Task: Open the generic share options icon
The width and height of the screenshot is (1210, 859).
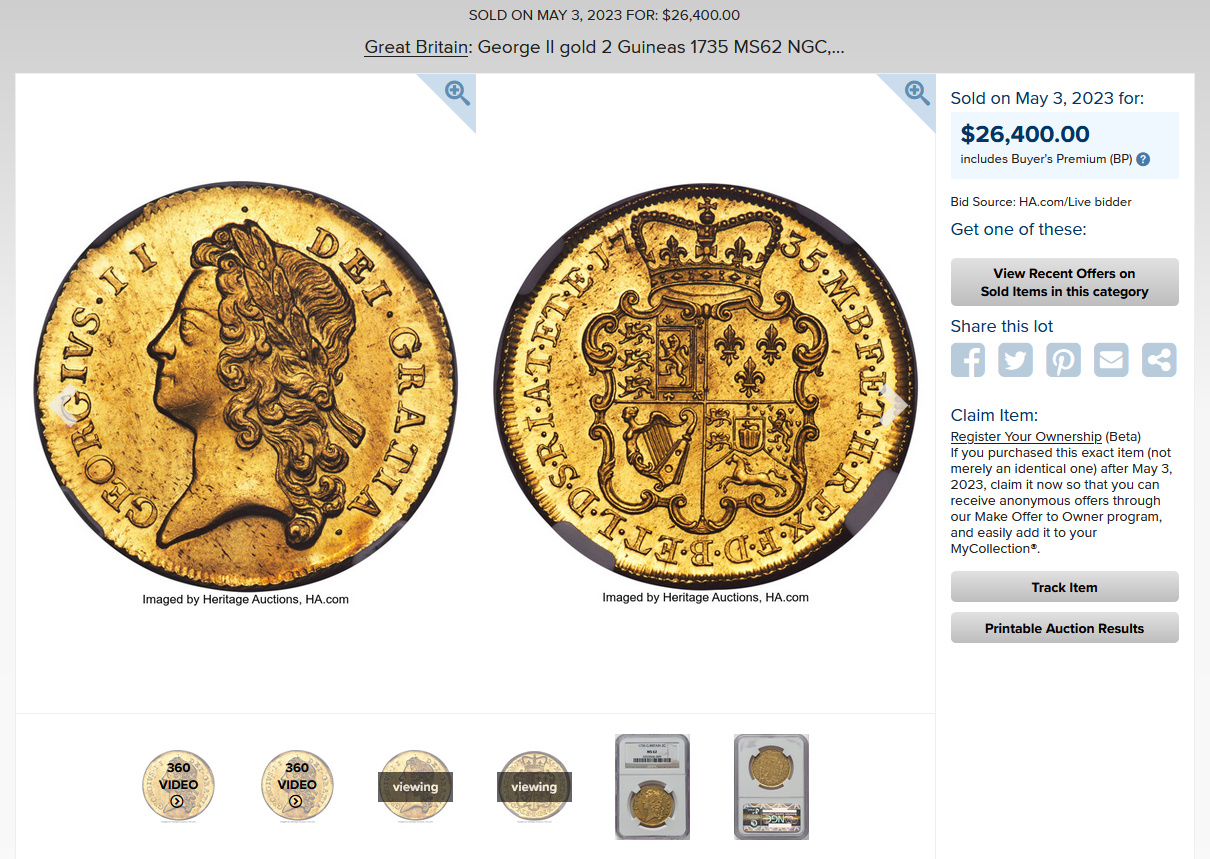Action: pos(1159,360)
